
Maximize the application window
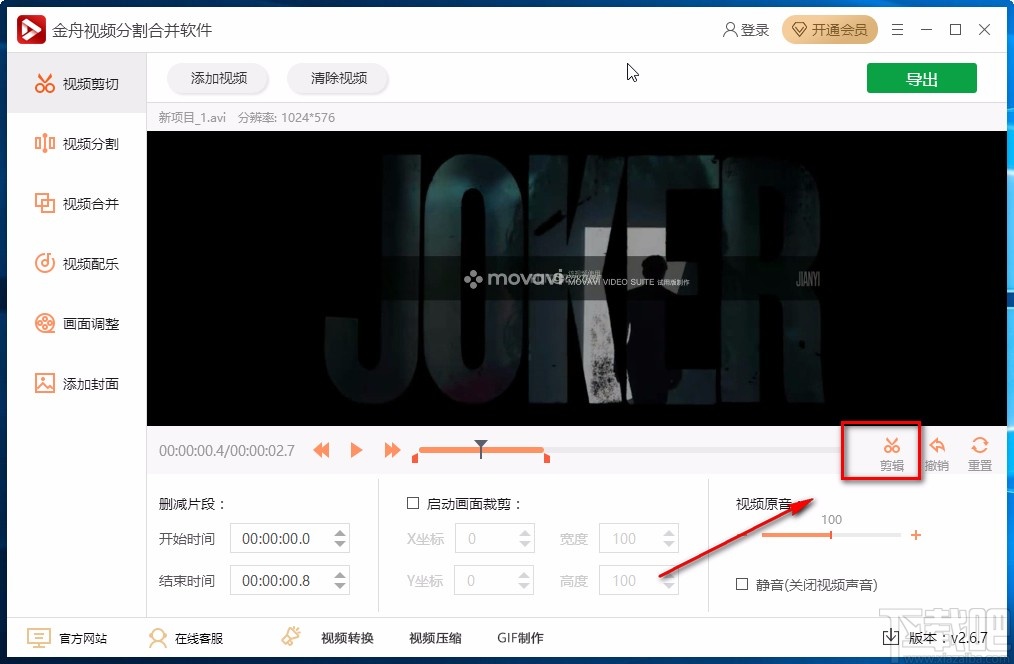(x=955, y=30)
